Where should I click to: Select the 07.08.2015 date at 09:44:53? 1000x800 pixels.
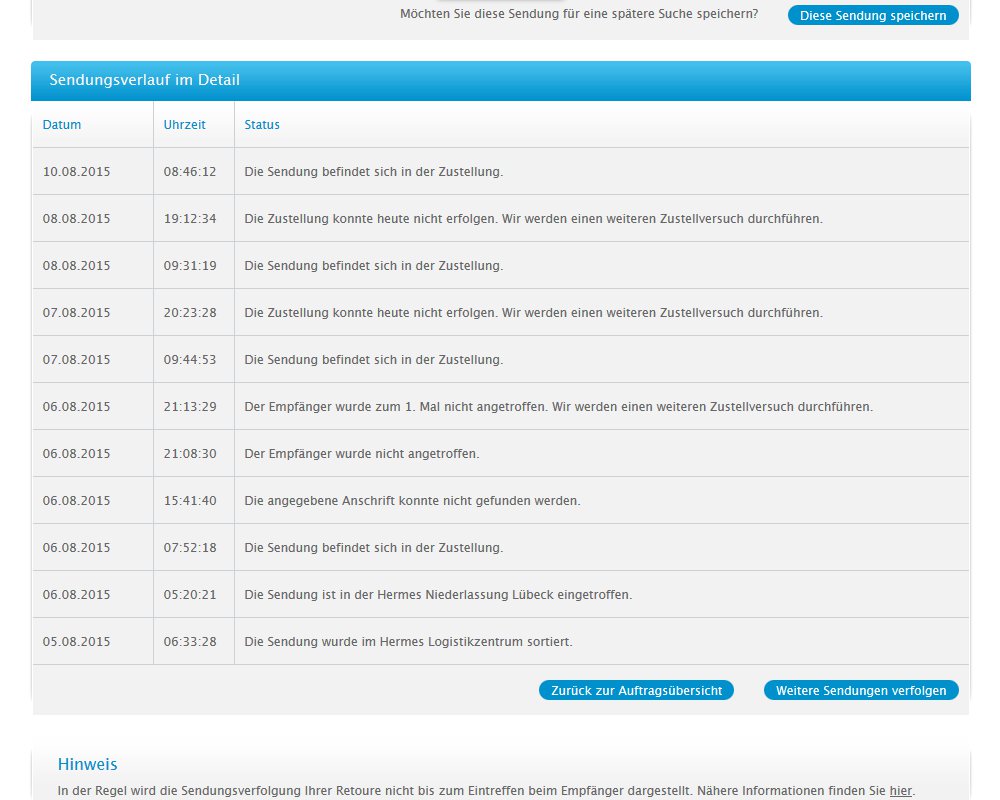tap(77, 360)
